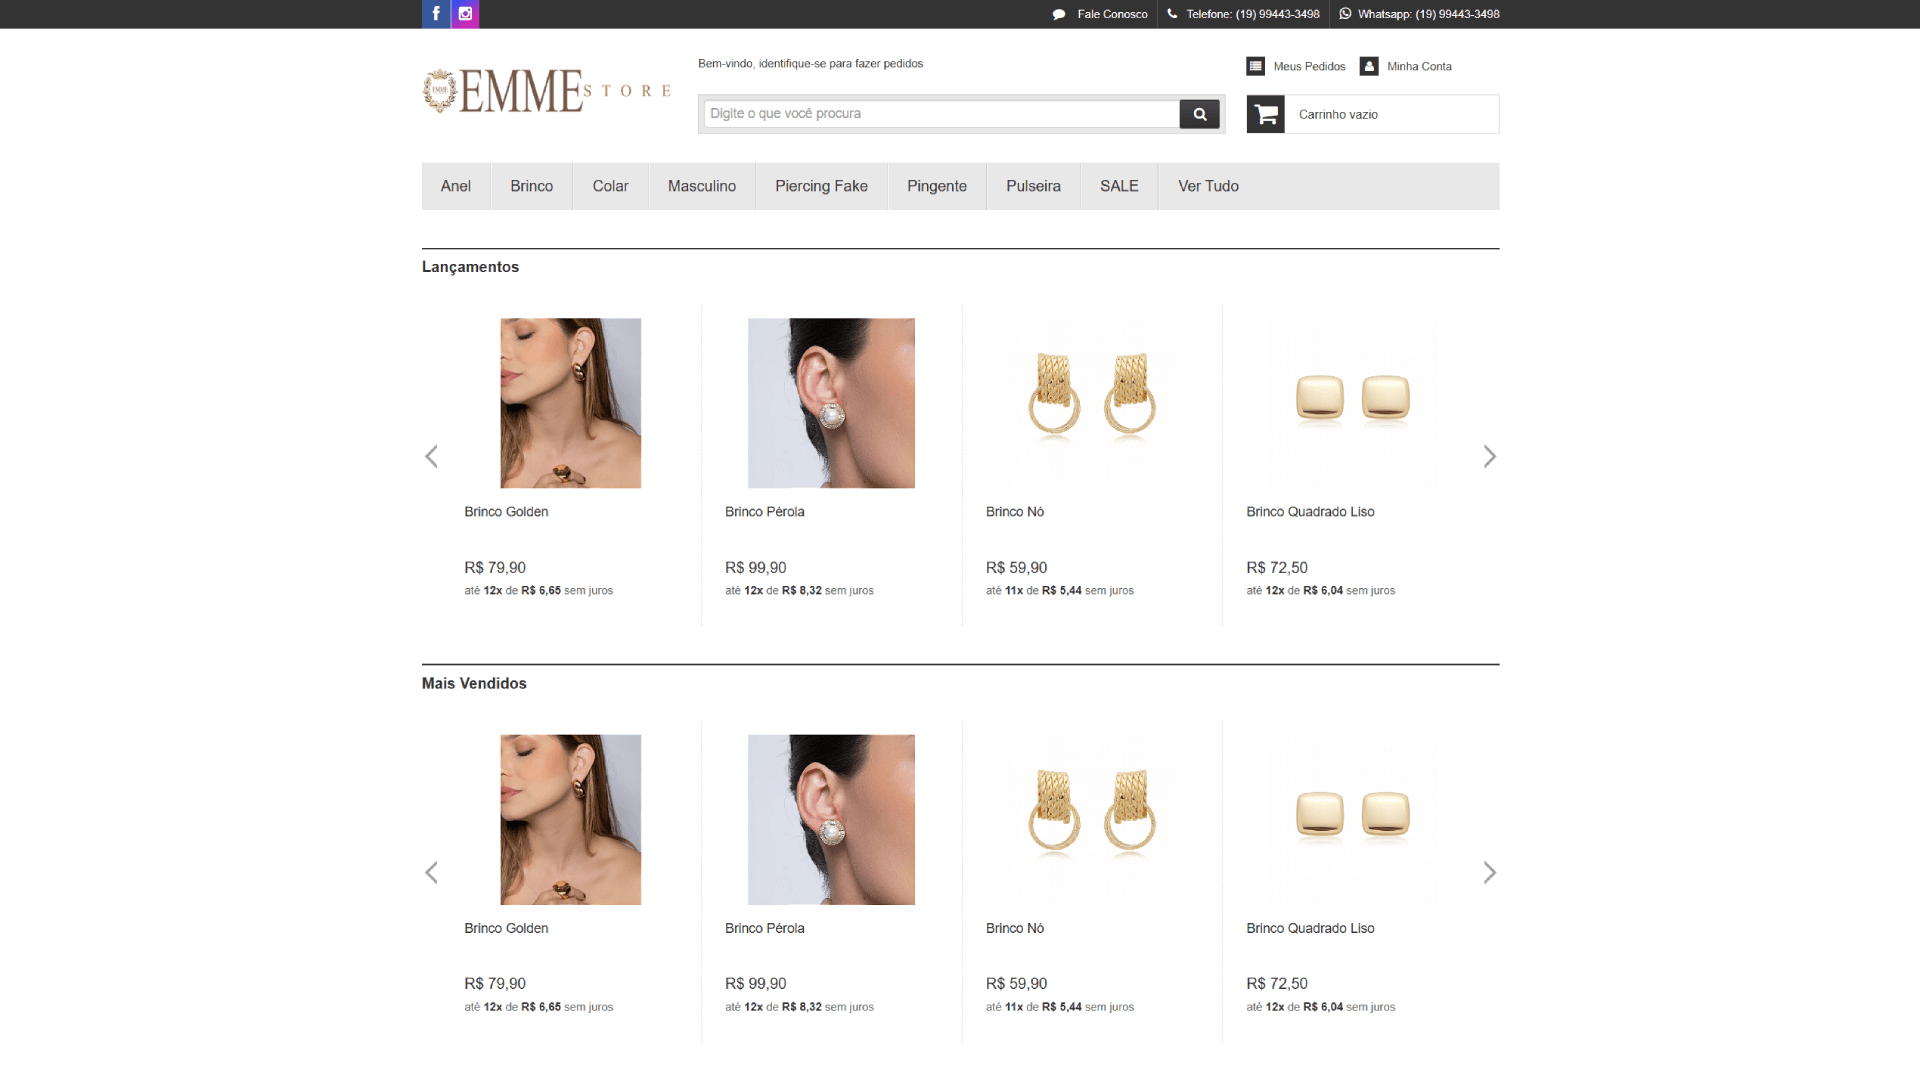Open the Instagram profile icon
The width and height of the screenshot is (1920, 1080).
point(465,14)
